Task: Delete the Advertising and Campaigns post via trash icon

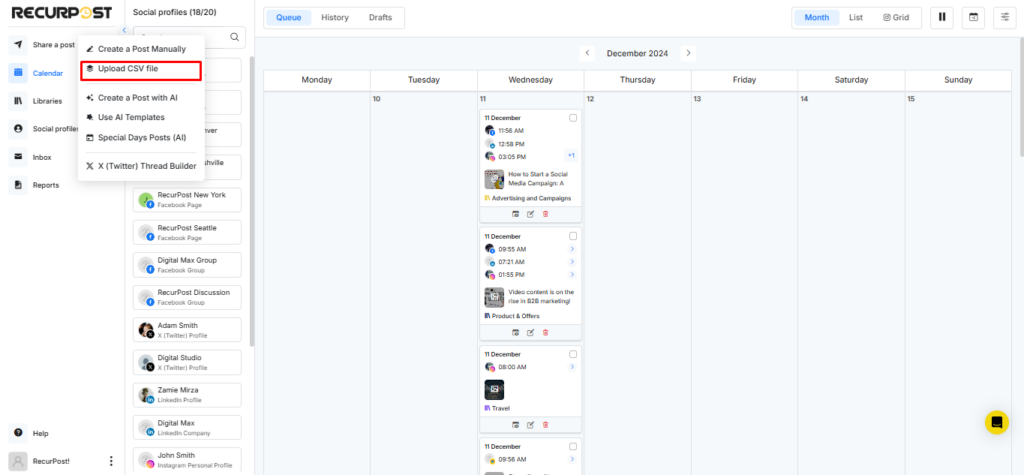Action: (x=545, y=214)
